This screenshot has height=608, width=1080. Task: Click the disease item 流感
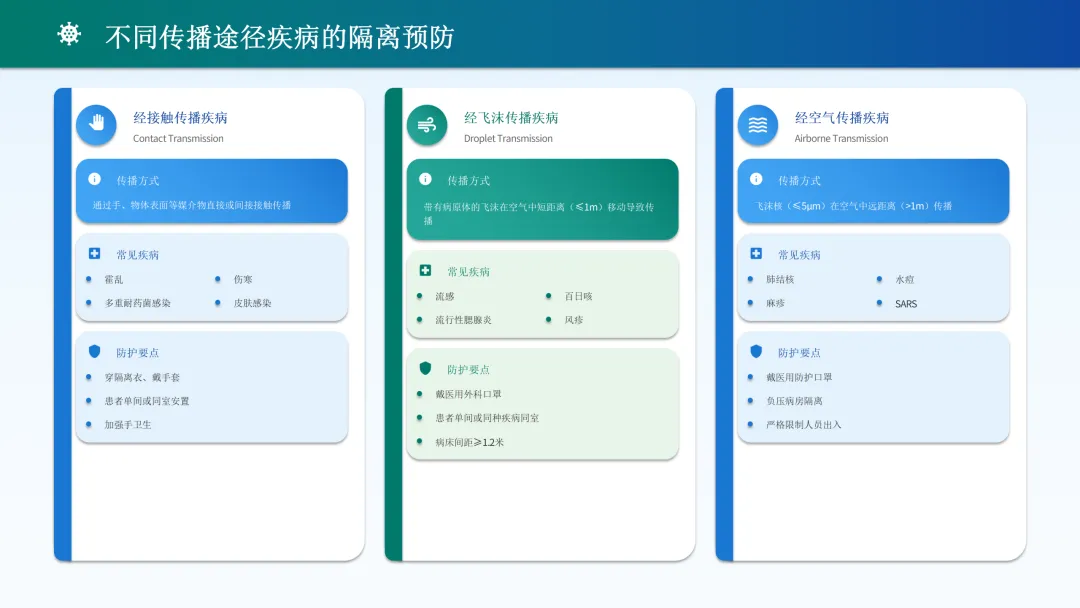(x=445, y=297)
